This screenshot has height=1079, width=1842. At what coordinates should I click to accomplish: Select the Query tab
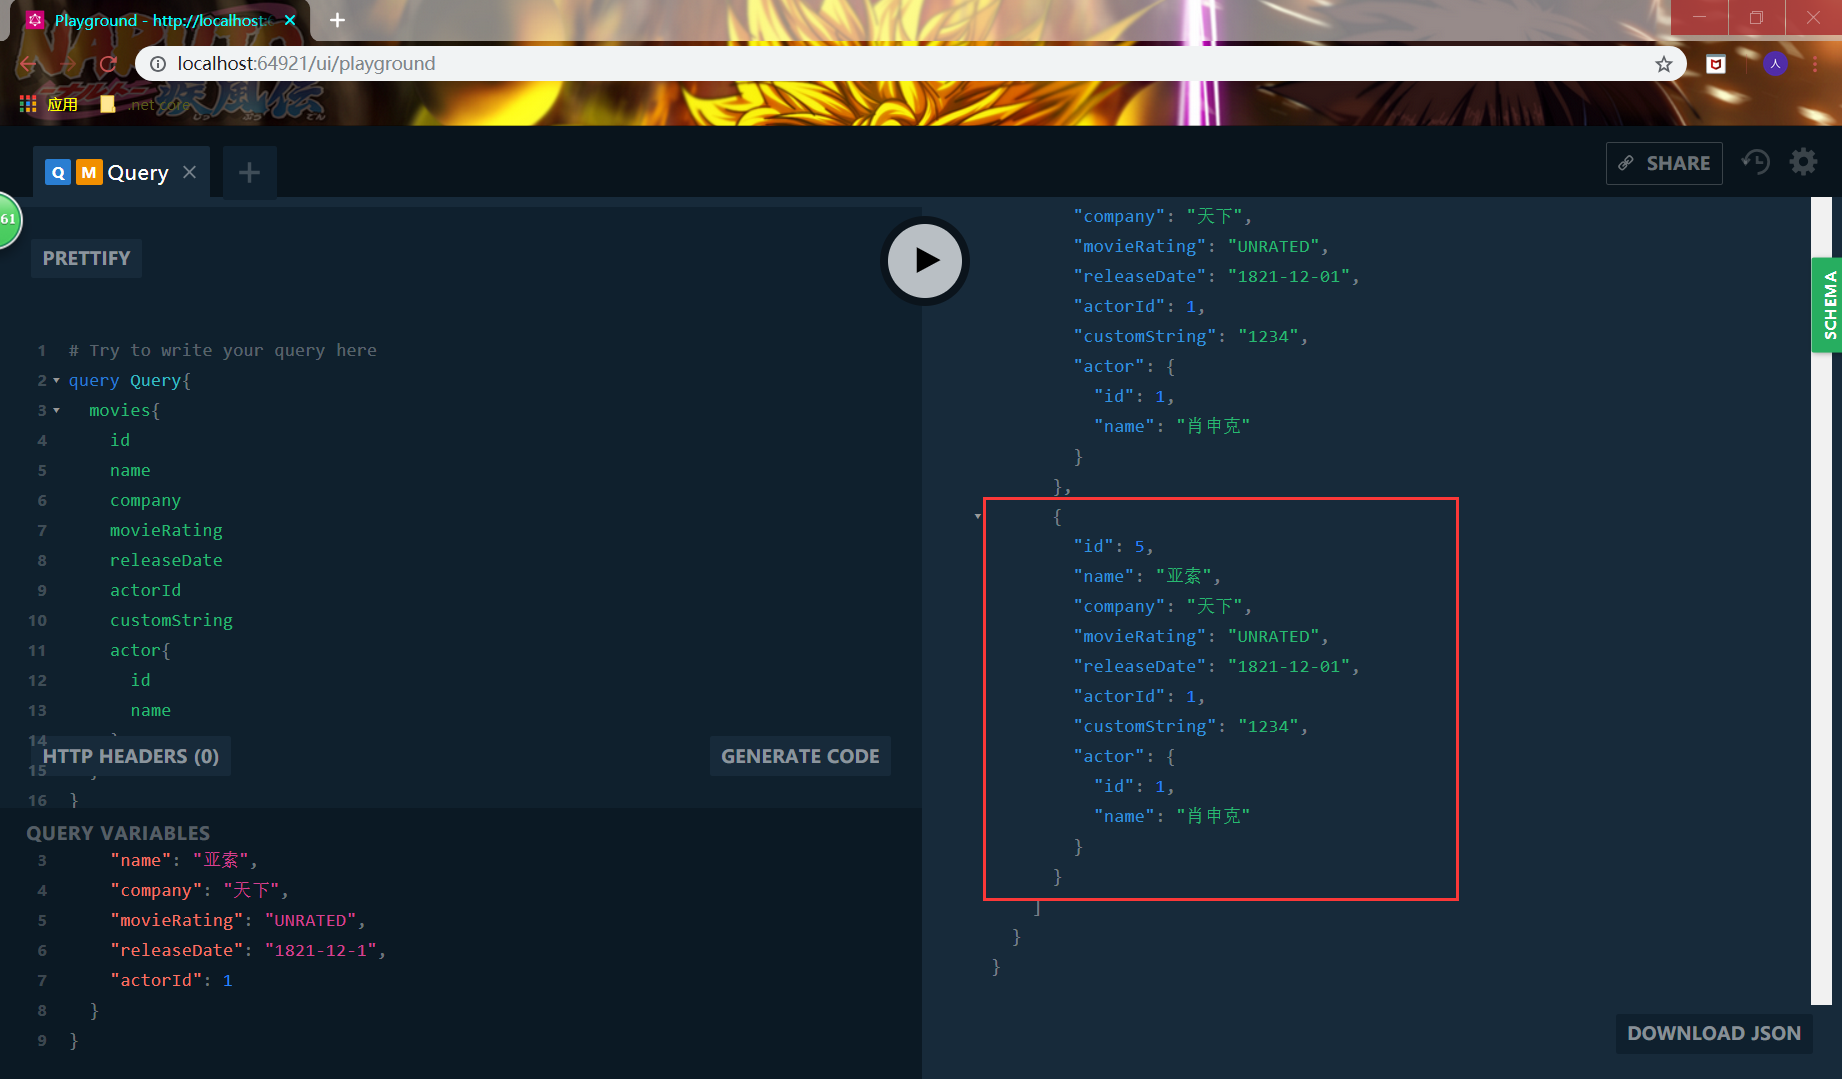pyautogui.click(x=121, y=172)
